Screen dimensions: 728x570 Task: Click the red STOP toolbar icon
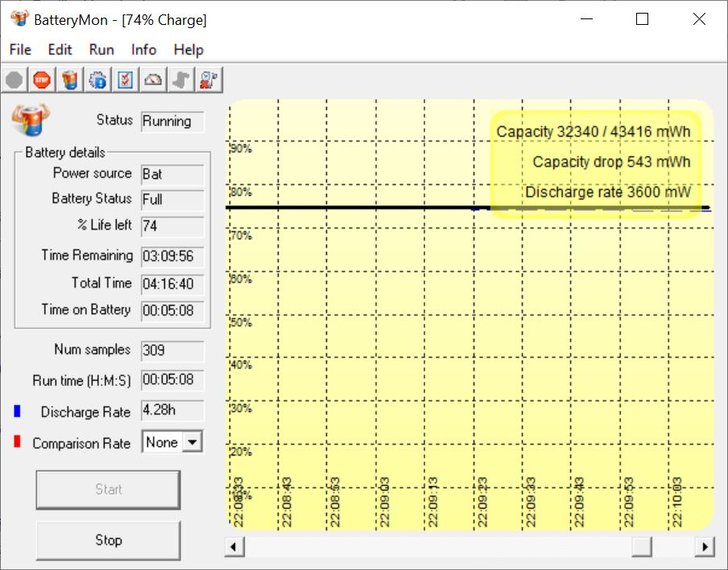coord(42,80)
